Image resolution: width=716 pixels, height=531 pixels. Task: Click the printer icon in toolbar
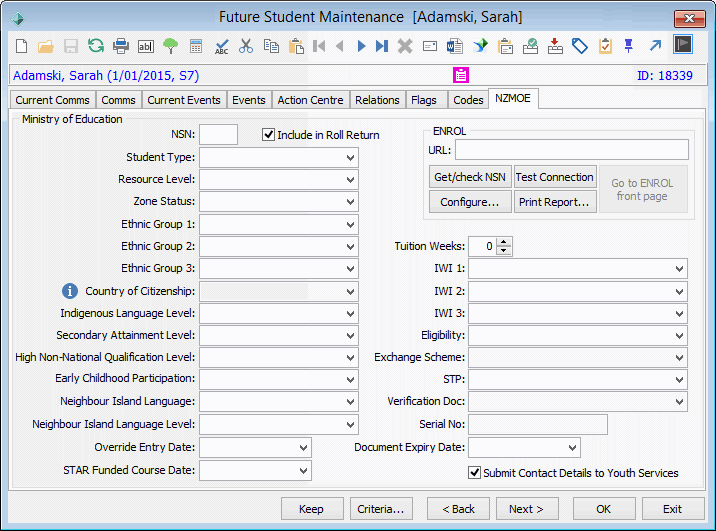[x=121, y=46]
